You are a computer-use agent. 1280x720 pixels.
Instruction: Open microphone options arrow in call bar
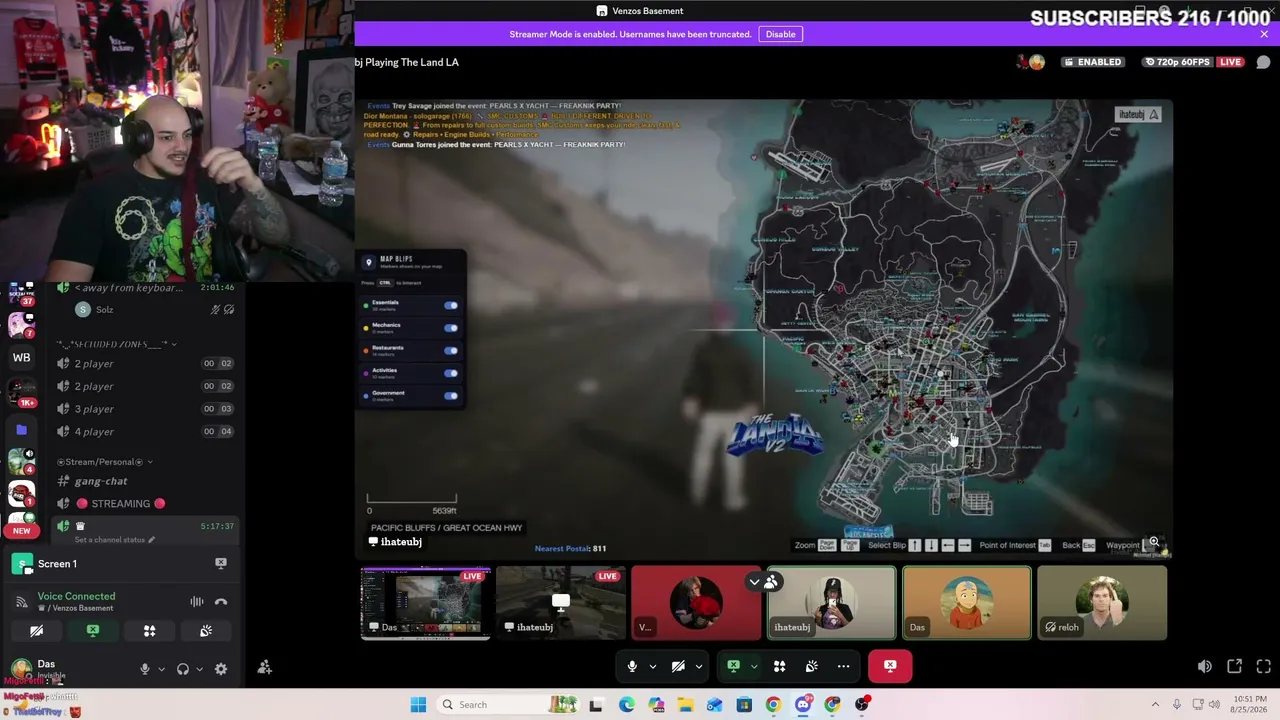click(653, 666)
